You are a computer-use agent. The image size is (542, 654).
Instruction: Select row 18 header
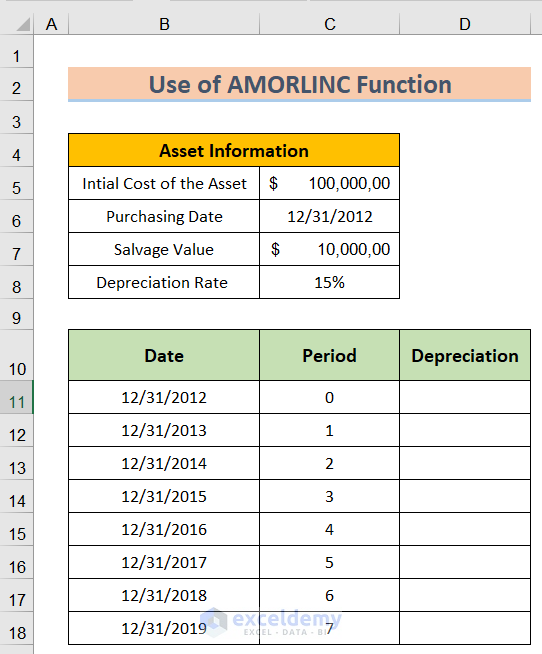[17, 629]
